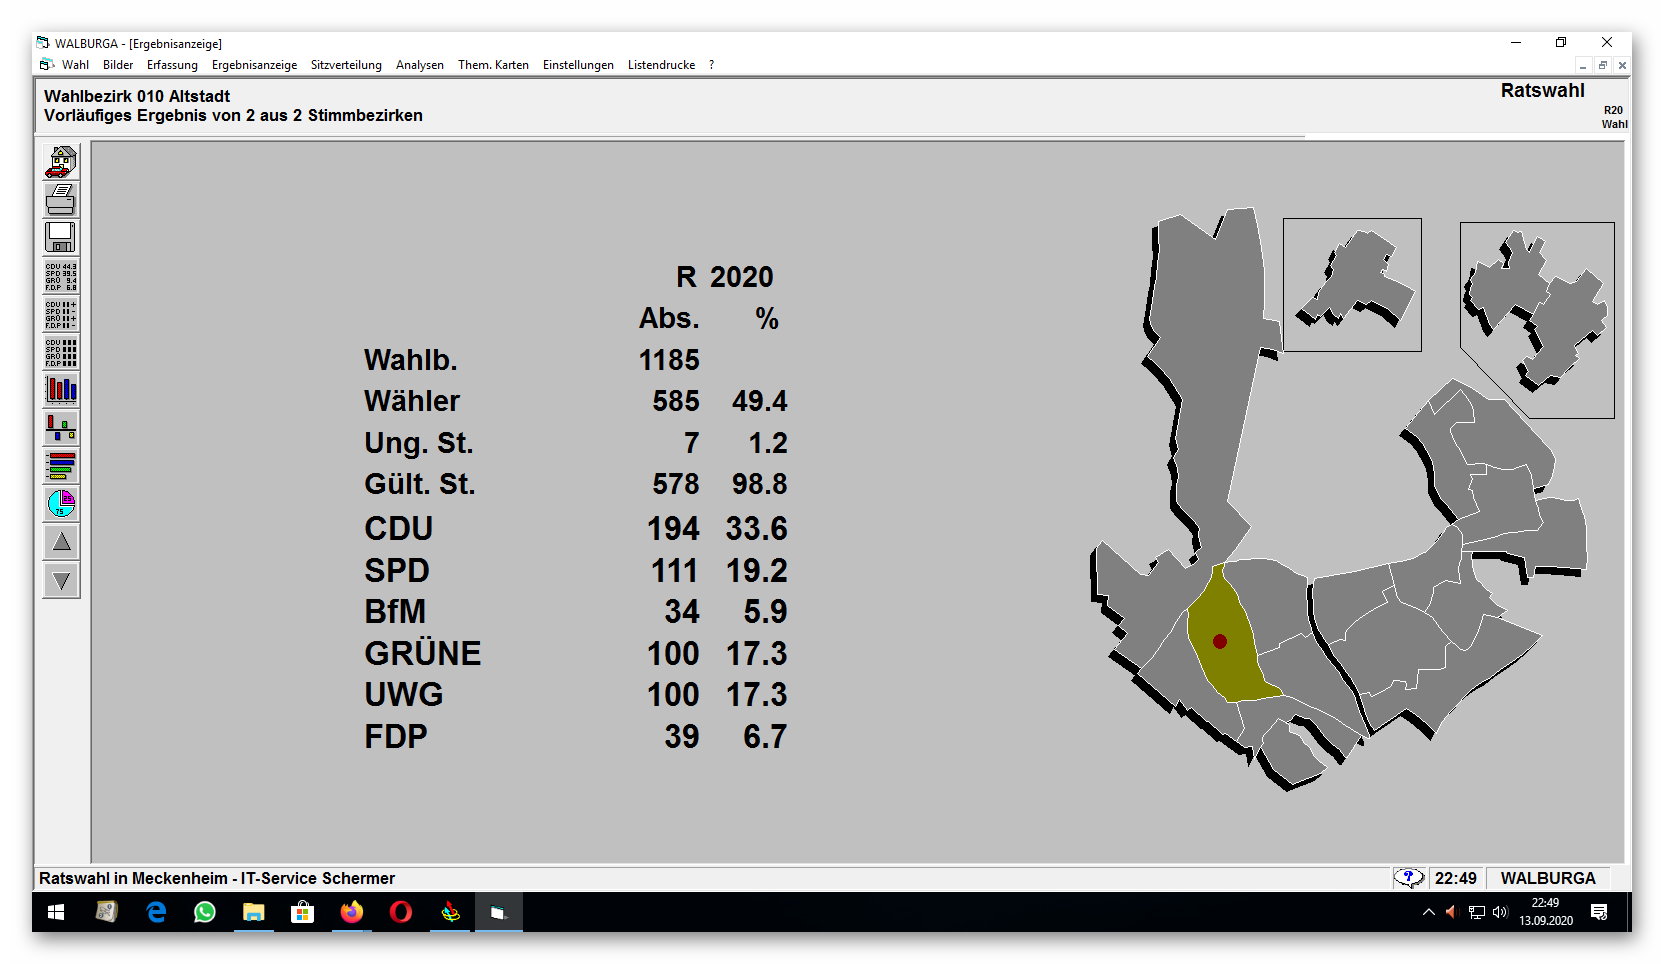Open the Erfassung menu
Screen dimensions: 1664x964
point(172,65)
